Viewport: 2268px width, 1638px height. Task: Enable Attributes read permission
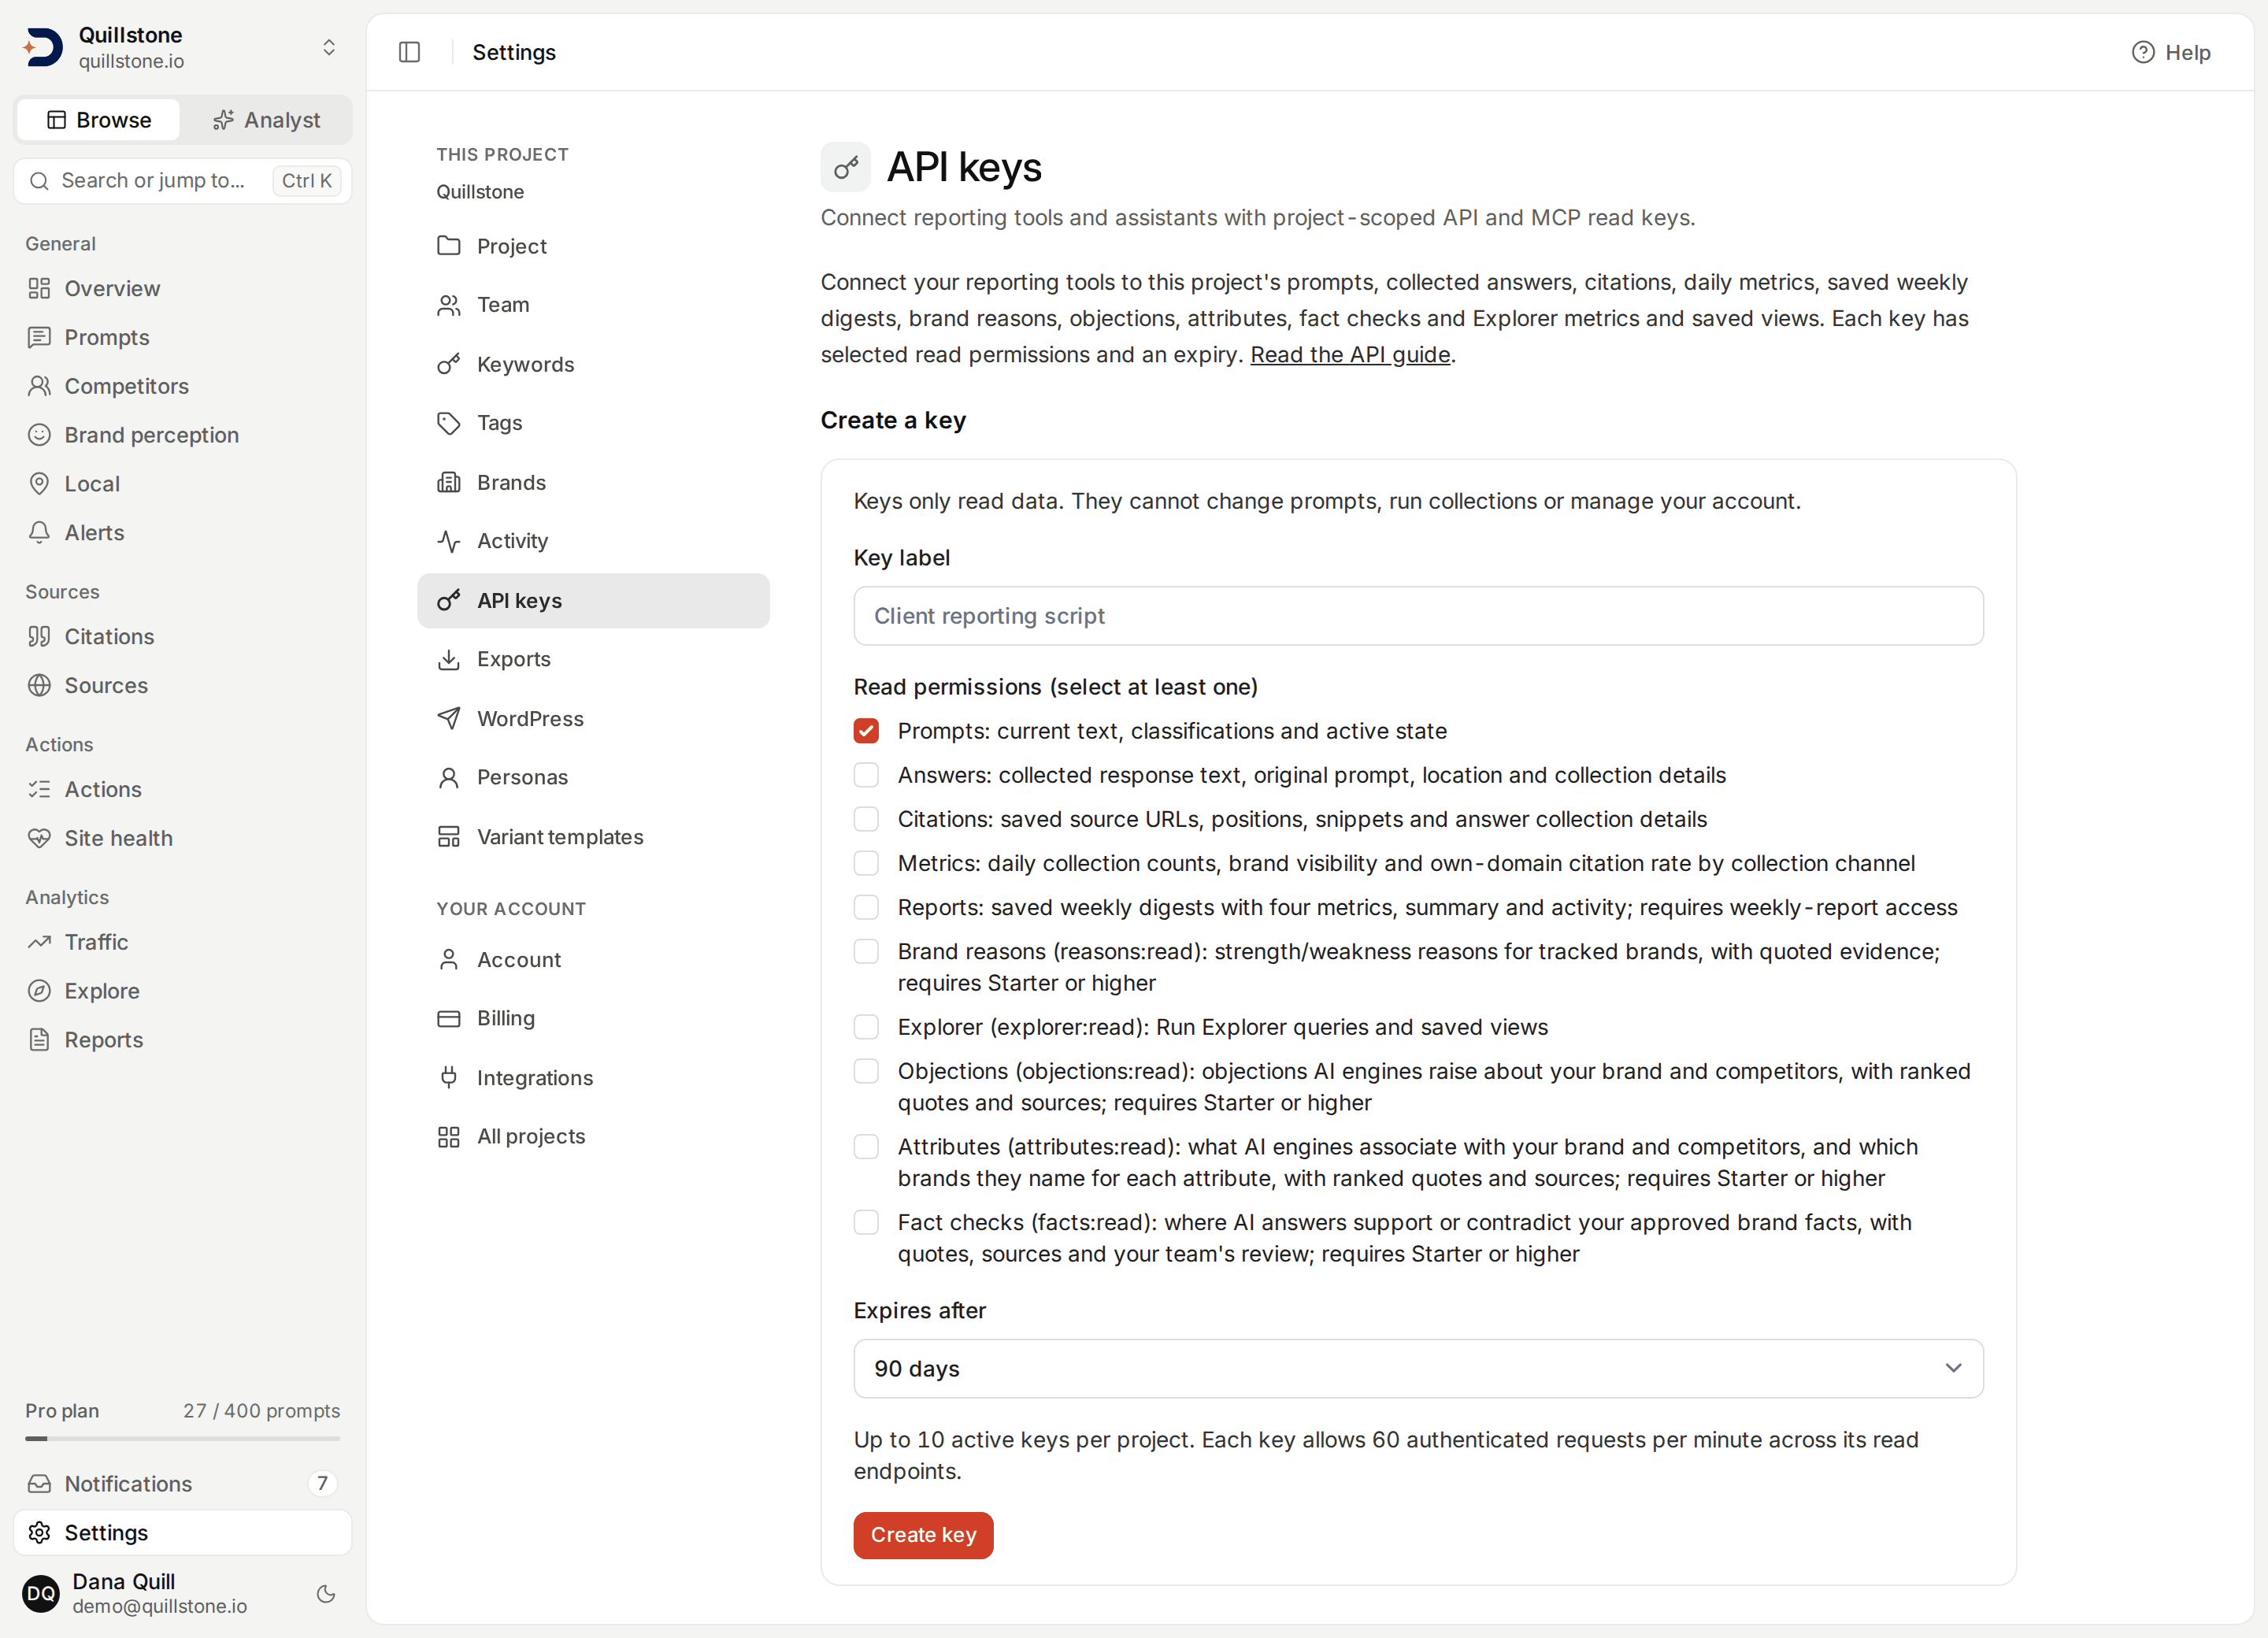point(866,1147)
